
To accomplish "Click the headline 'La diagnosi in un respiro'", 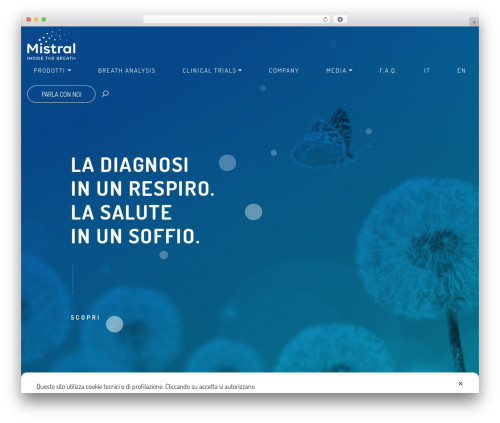I will pos(143,177).
